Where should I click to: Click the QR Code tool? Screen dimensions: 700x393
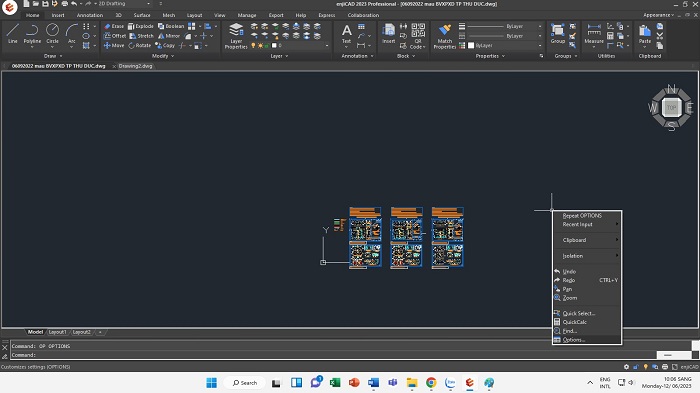[x=417, y=36]
